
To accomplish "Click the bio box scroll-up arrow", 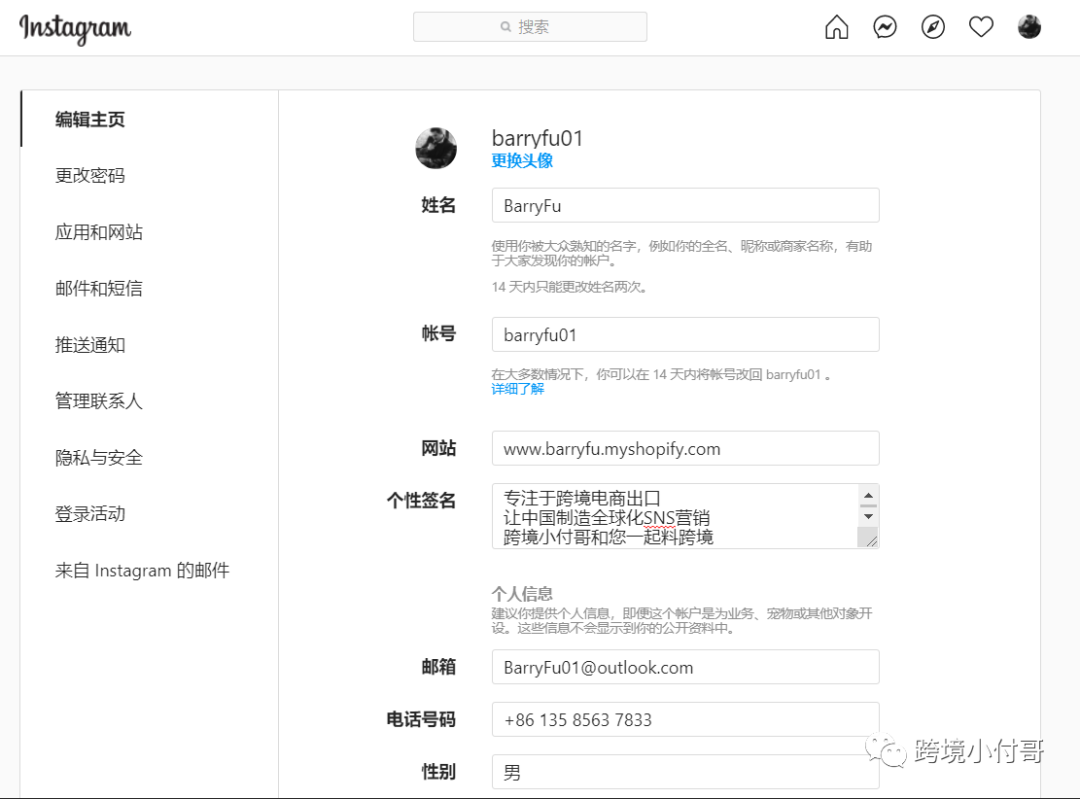I will 868,495.
